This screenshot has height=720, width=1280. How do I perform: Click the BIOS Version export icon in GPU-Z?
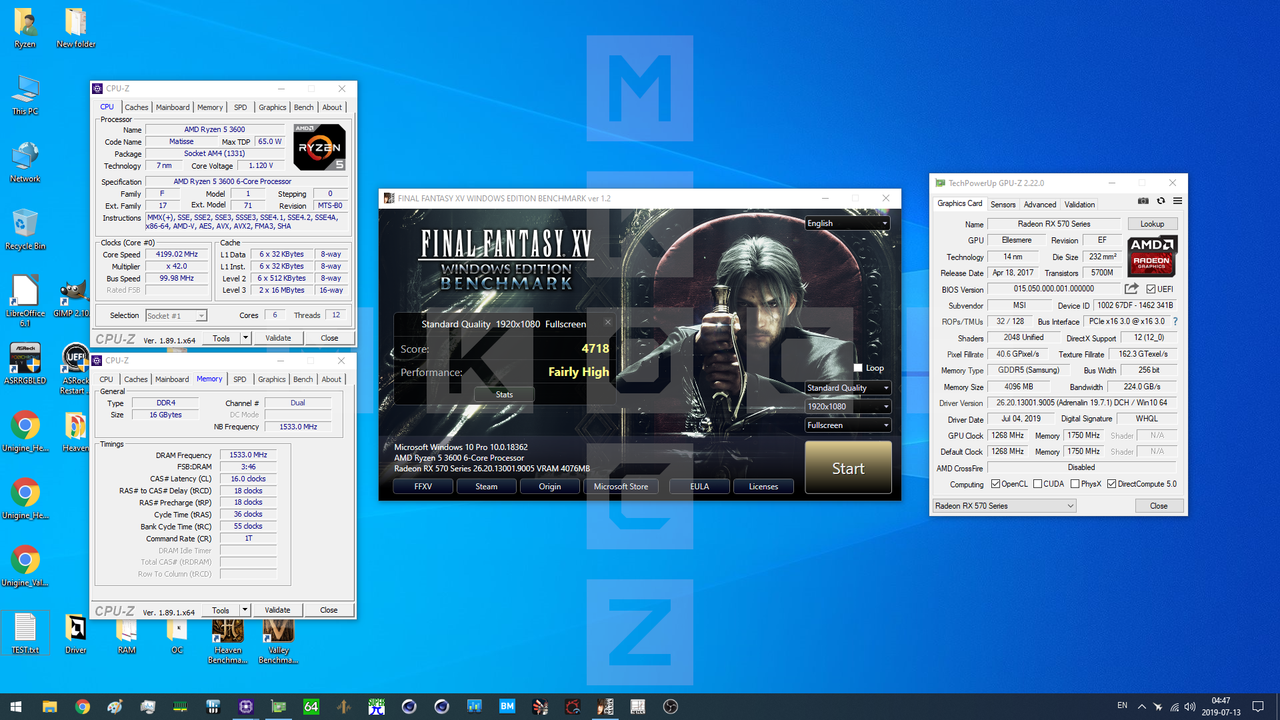(x=1133, y=288)
